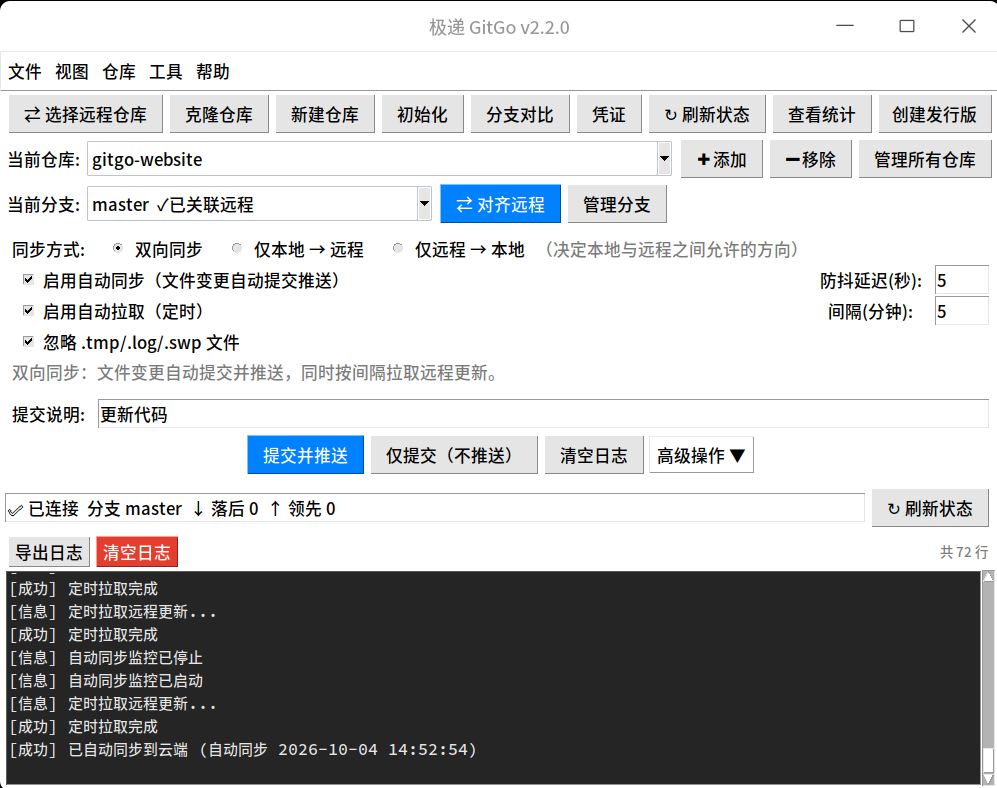This screenshot has width=997, height=788.
Task: Click the 共 72 行 line count label
Action: [x=964, y=552]
